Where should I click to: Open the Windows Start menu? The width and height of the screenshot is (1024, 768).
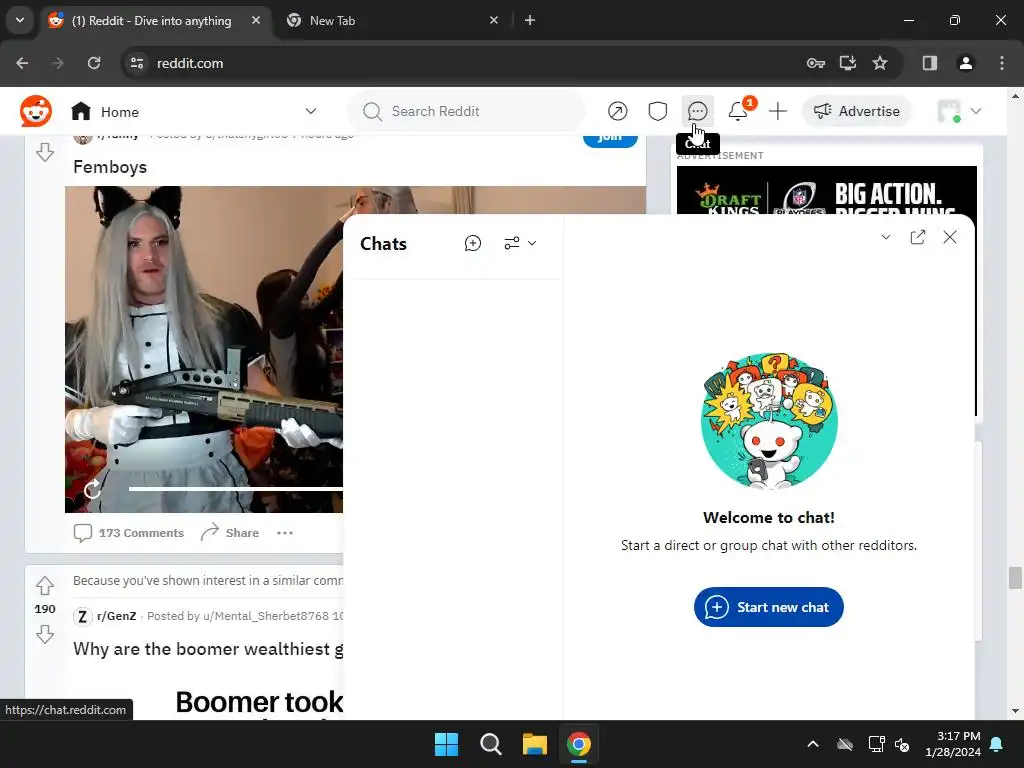[x=447, y=744]
